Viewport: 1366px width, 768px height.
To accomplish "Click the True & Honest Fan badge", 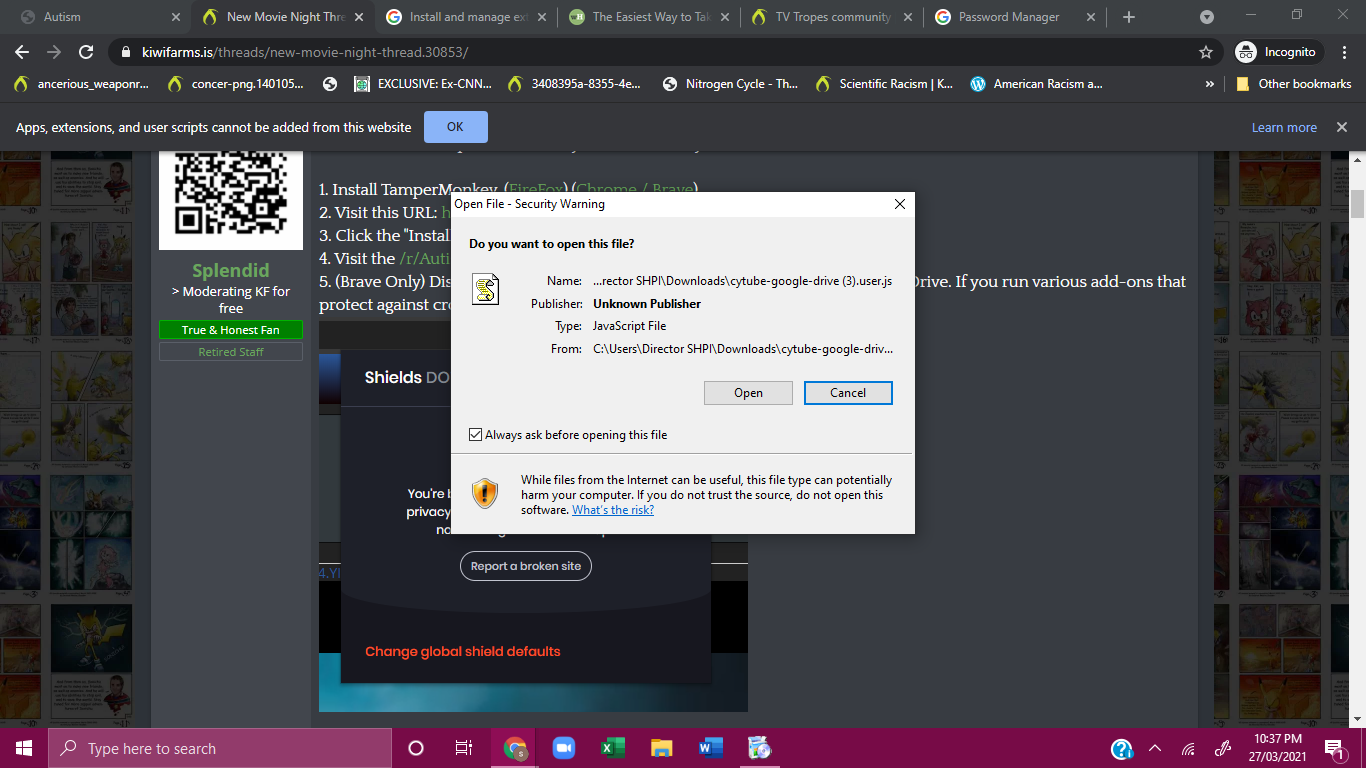I will point(230,330).
